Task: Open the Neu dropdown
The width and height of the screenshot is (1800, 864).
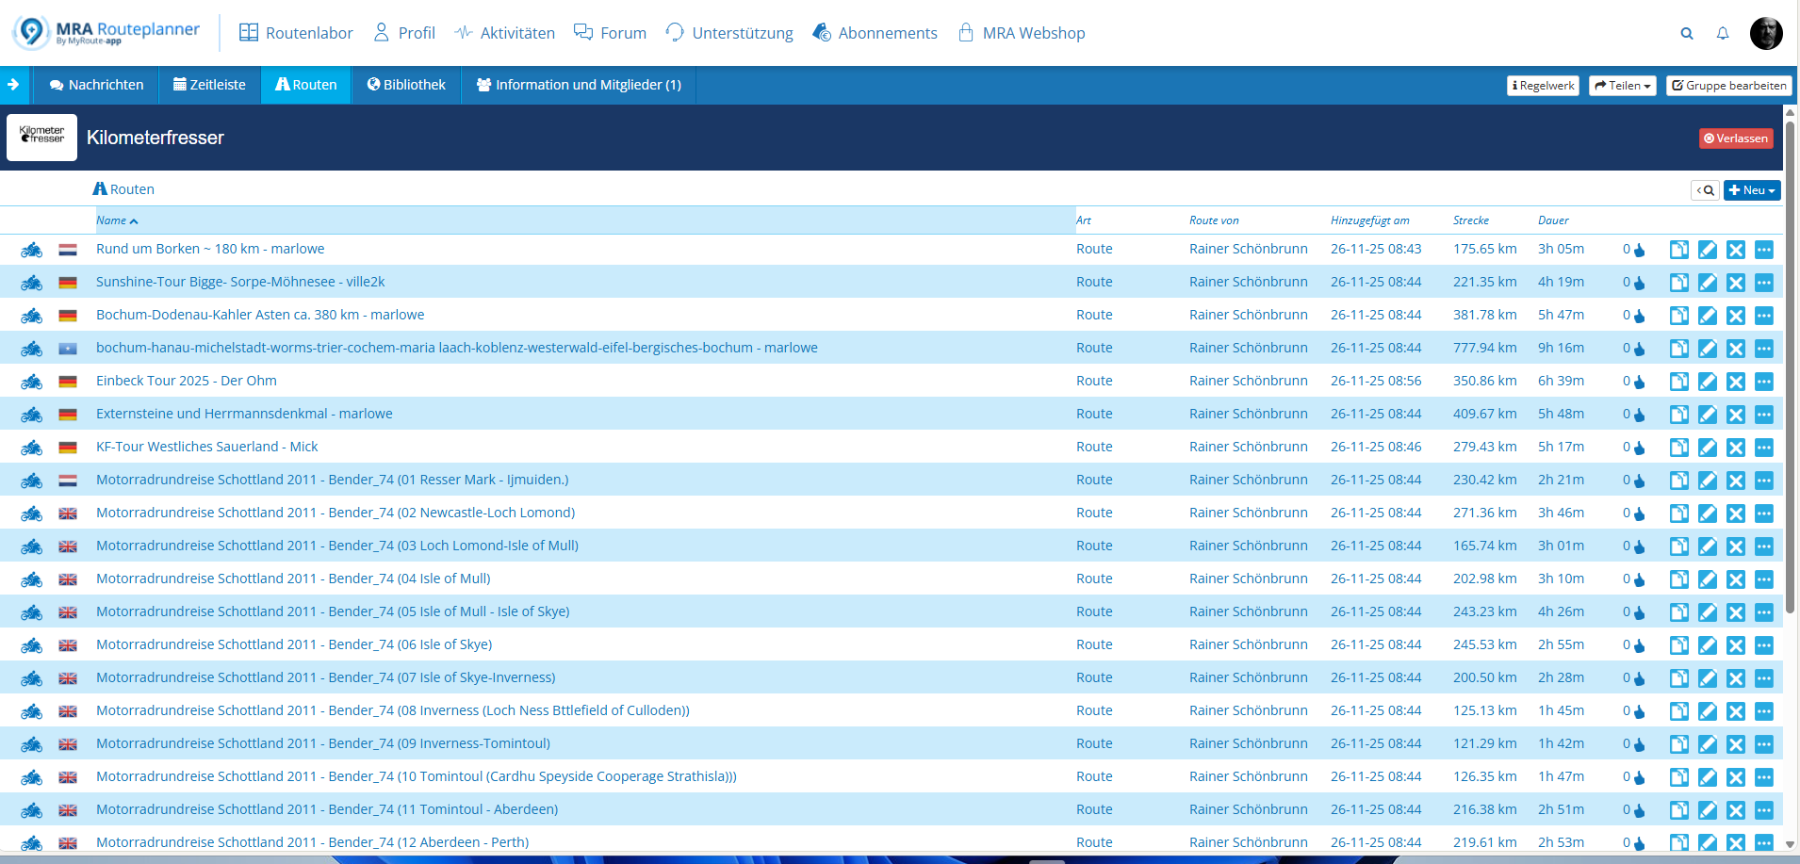Action: tap(1751, 190)
